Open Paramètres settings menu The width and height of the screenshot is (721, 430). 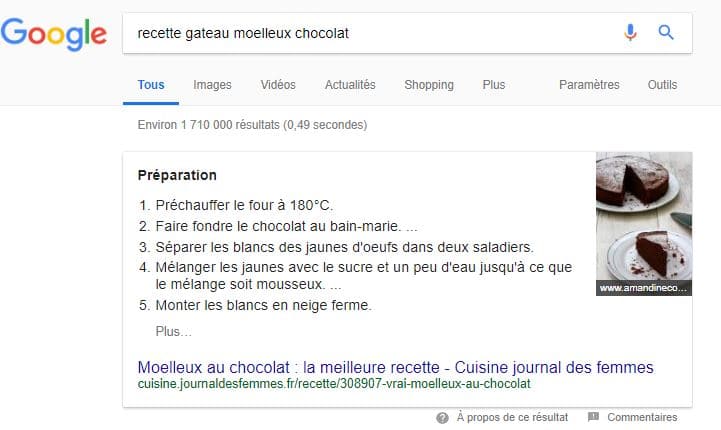589,85
